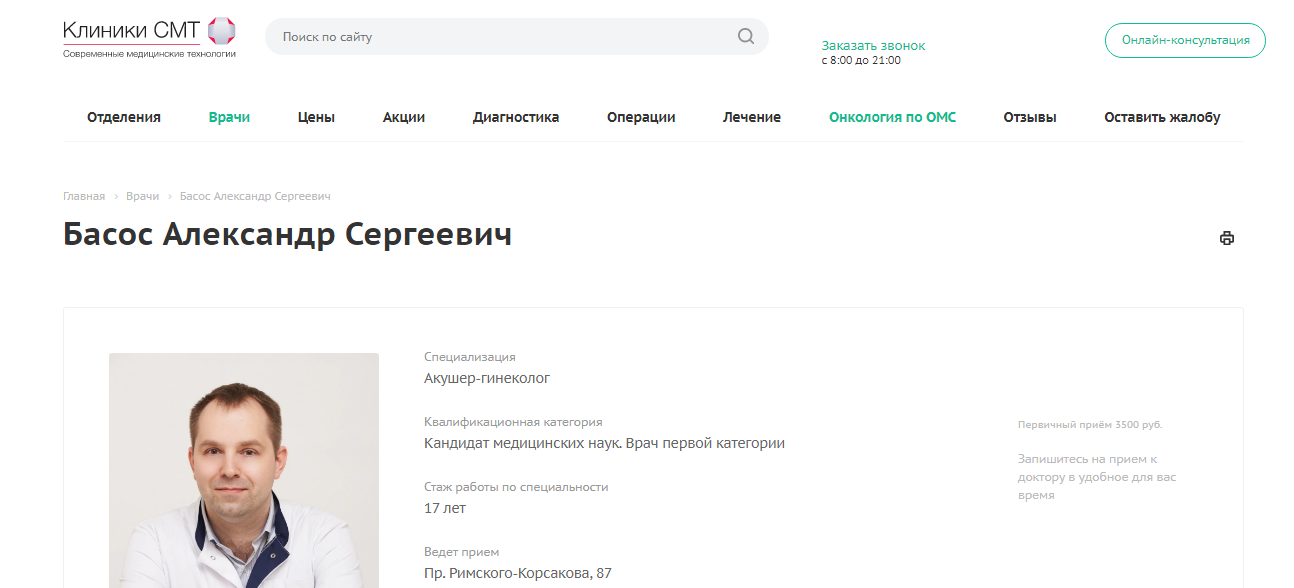
Task: Click the printer icon to print page
Action: 1227,238
